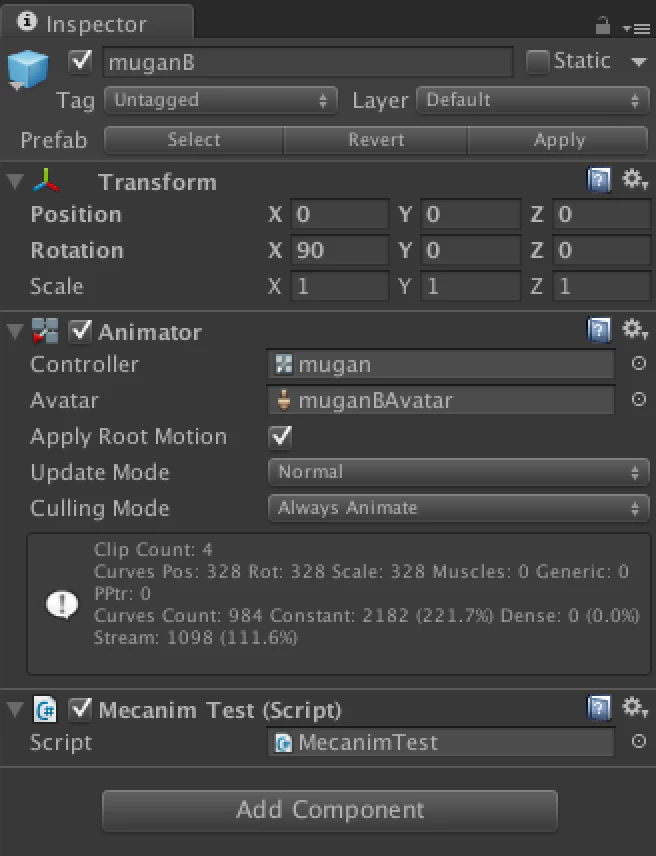Enable the Static checkbox
The width and height of the screenshot is (656, 856).
538,62
